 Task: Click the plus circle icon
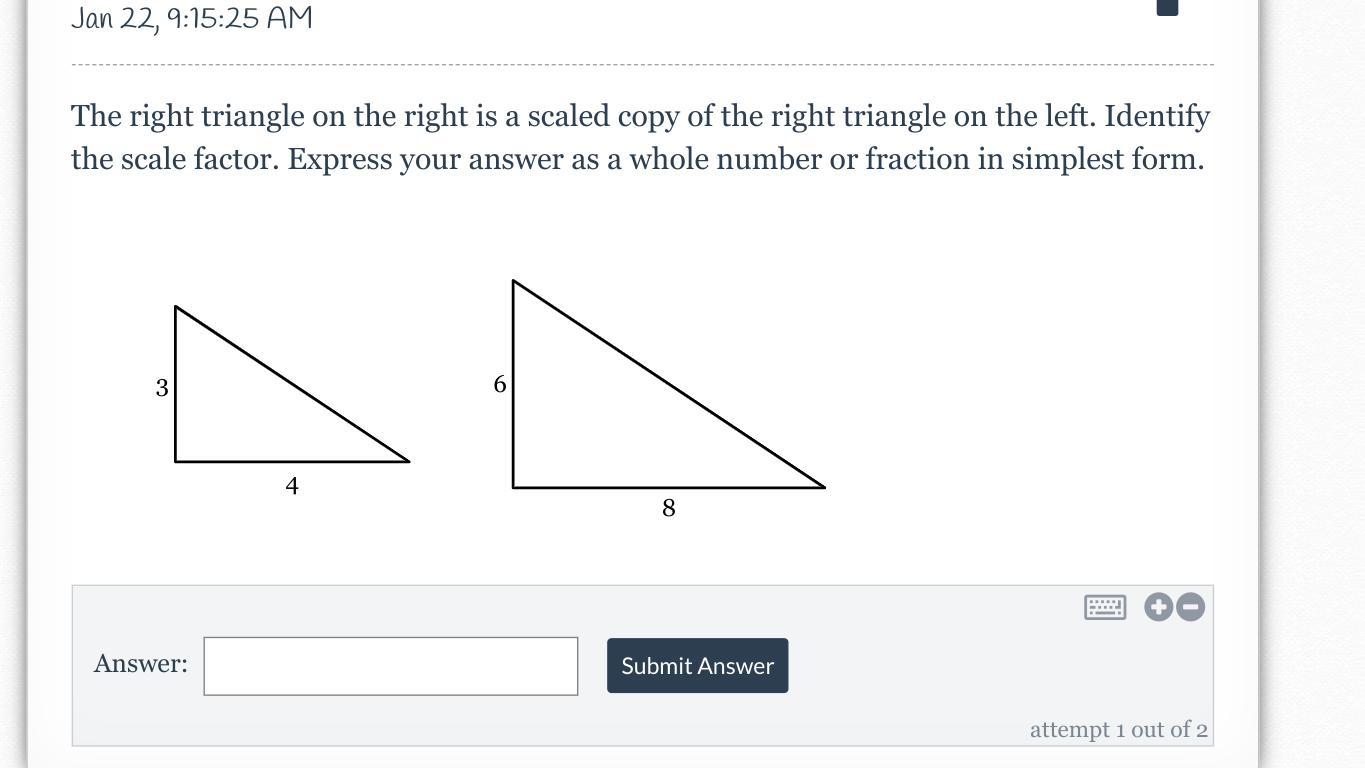pos(1158,607)
